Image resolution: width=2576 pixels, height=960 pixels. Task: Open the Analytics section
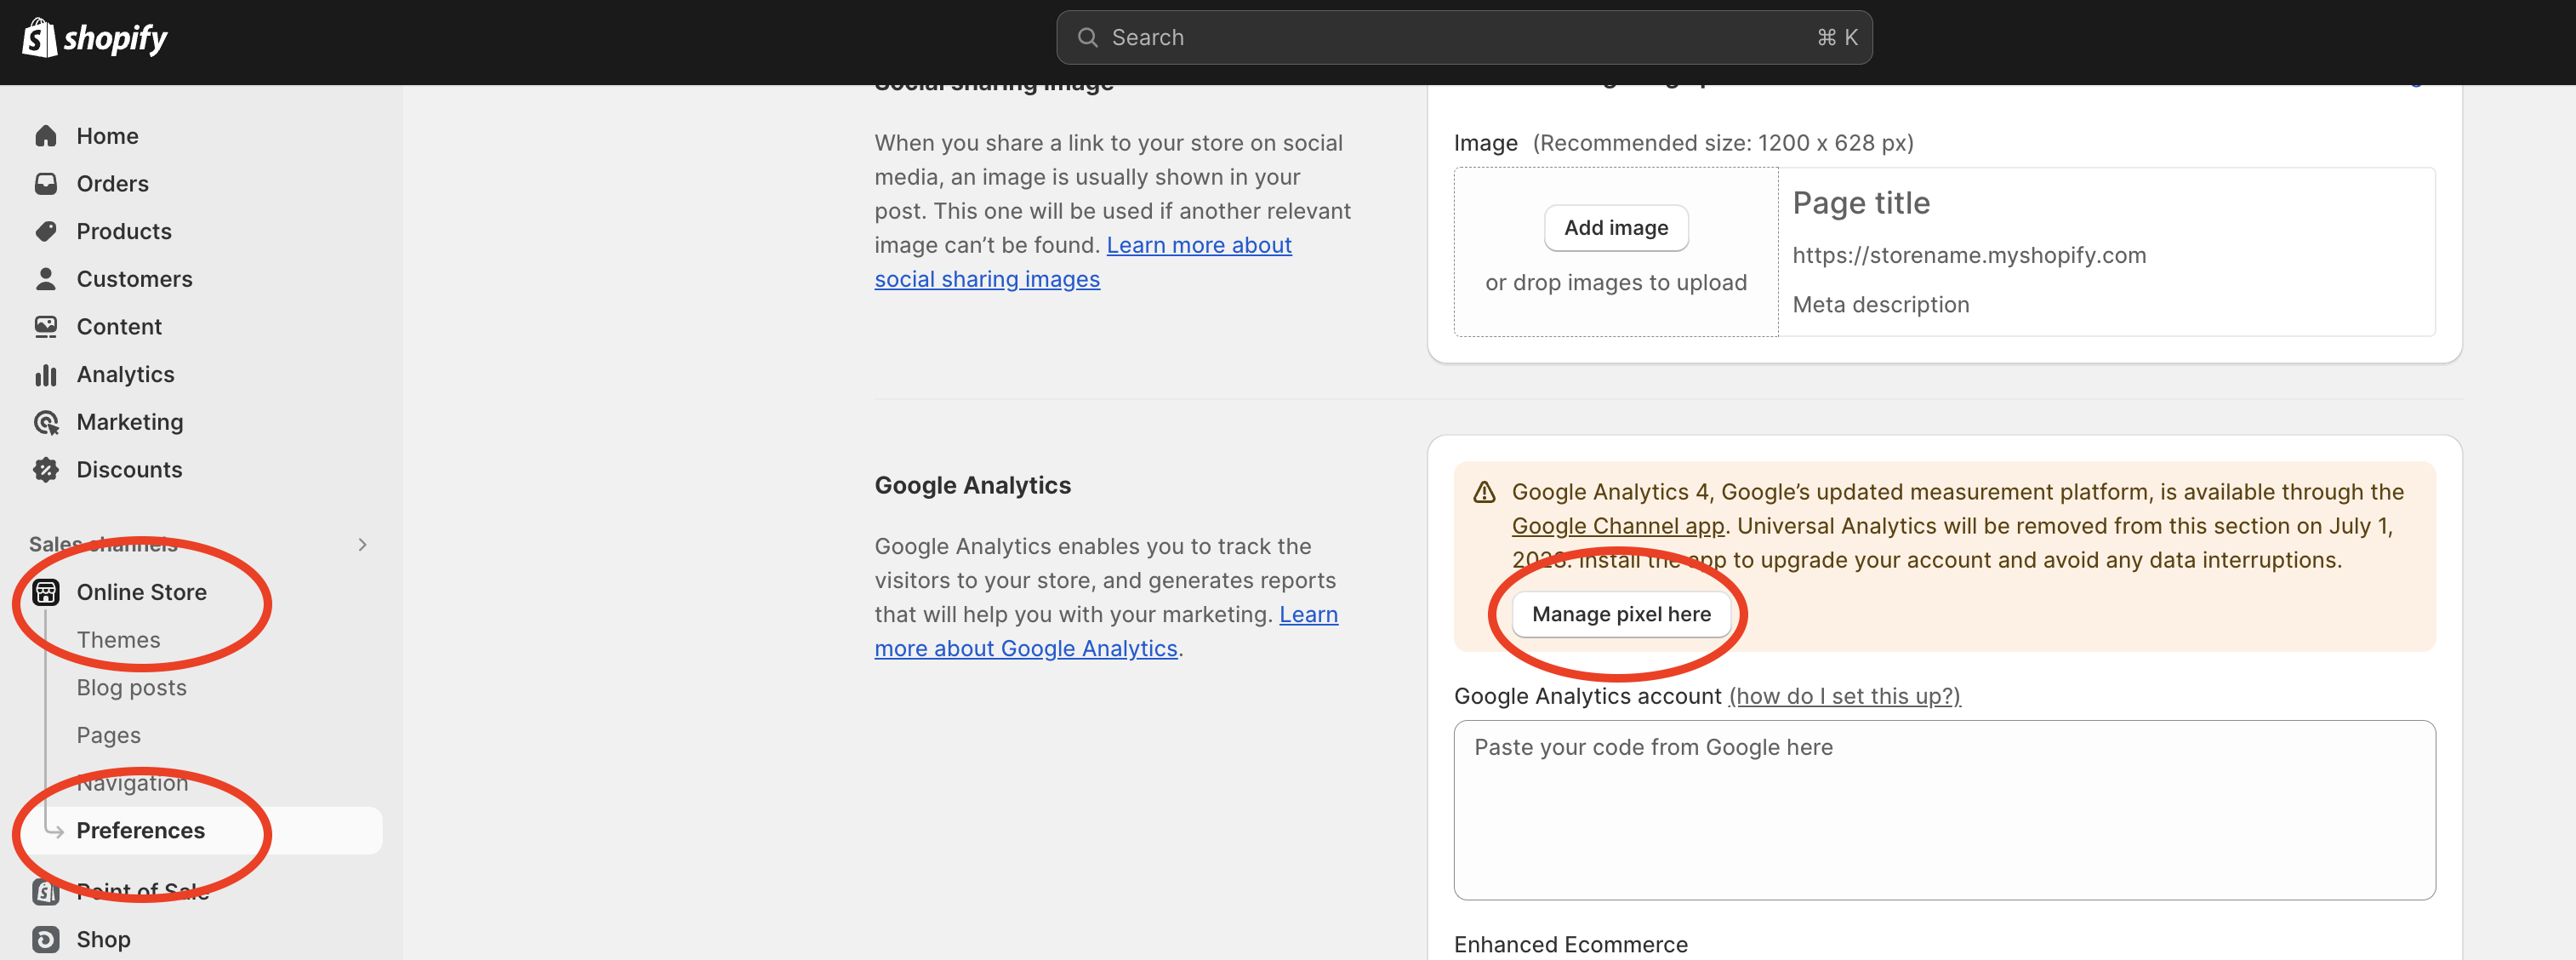pos(126,375)
